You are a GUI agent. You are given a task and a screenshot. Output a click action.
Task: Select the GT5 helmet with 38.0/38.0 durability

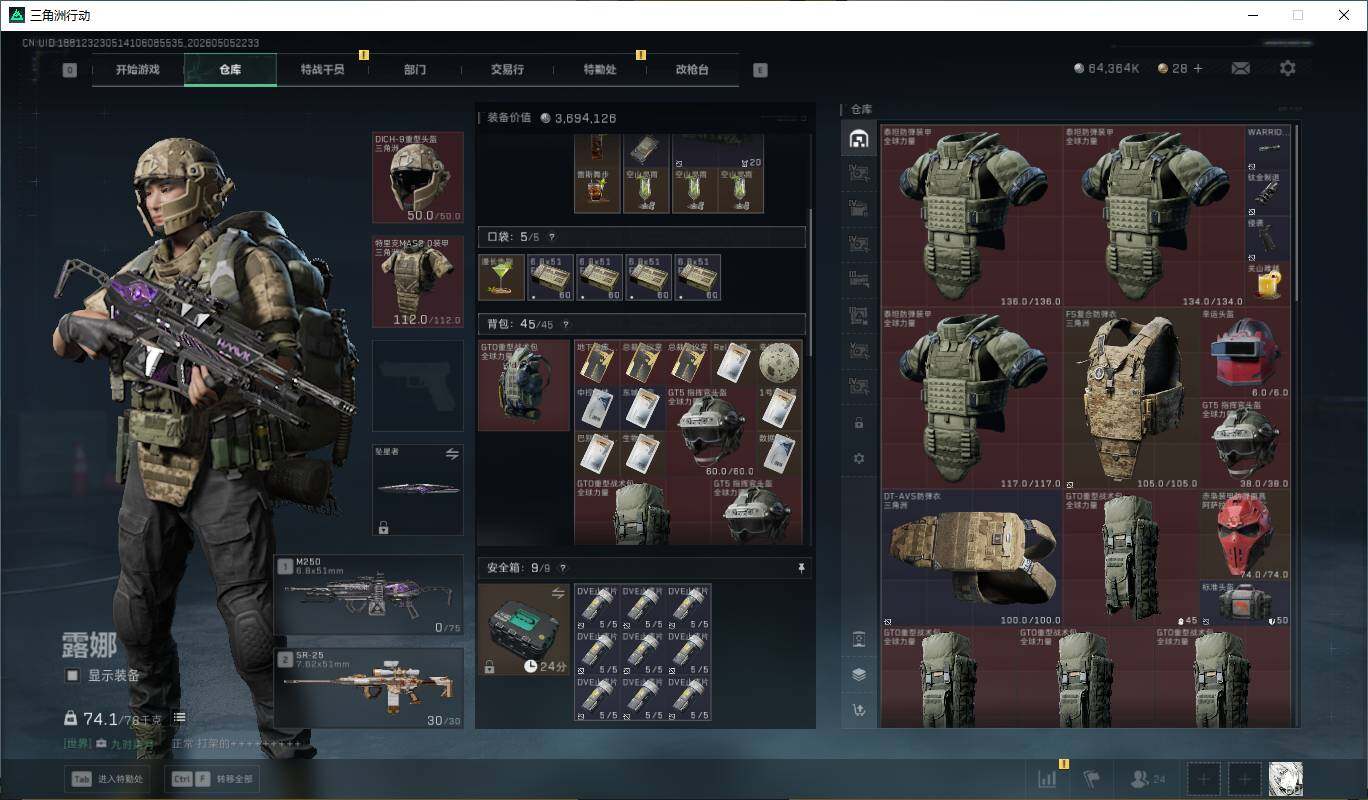(x=1245, y=444)
